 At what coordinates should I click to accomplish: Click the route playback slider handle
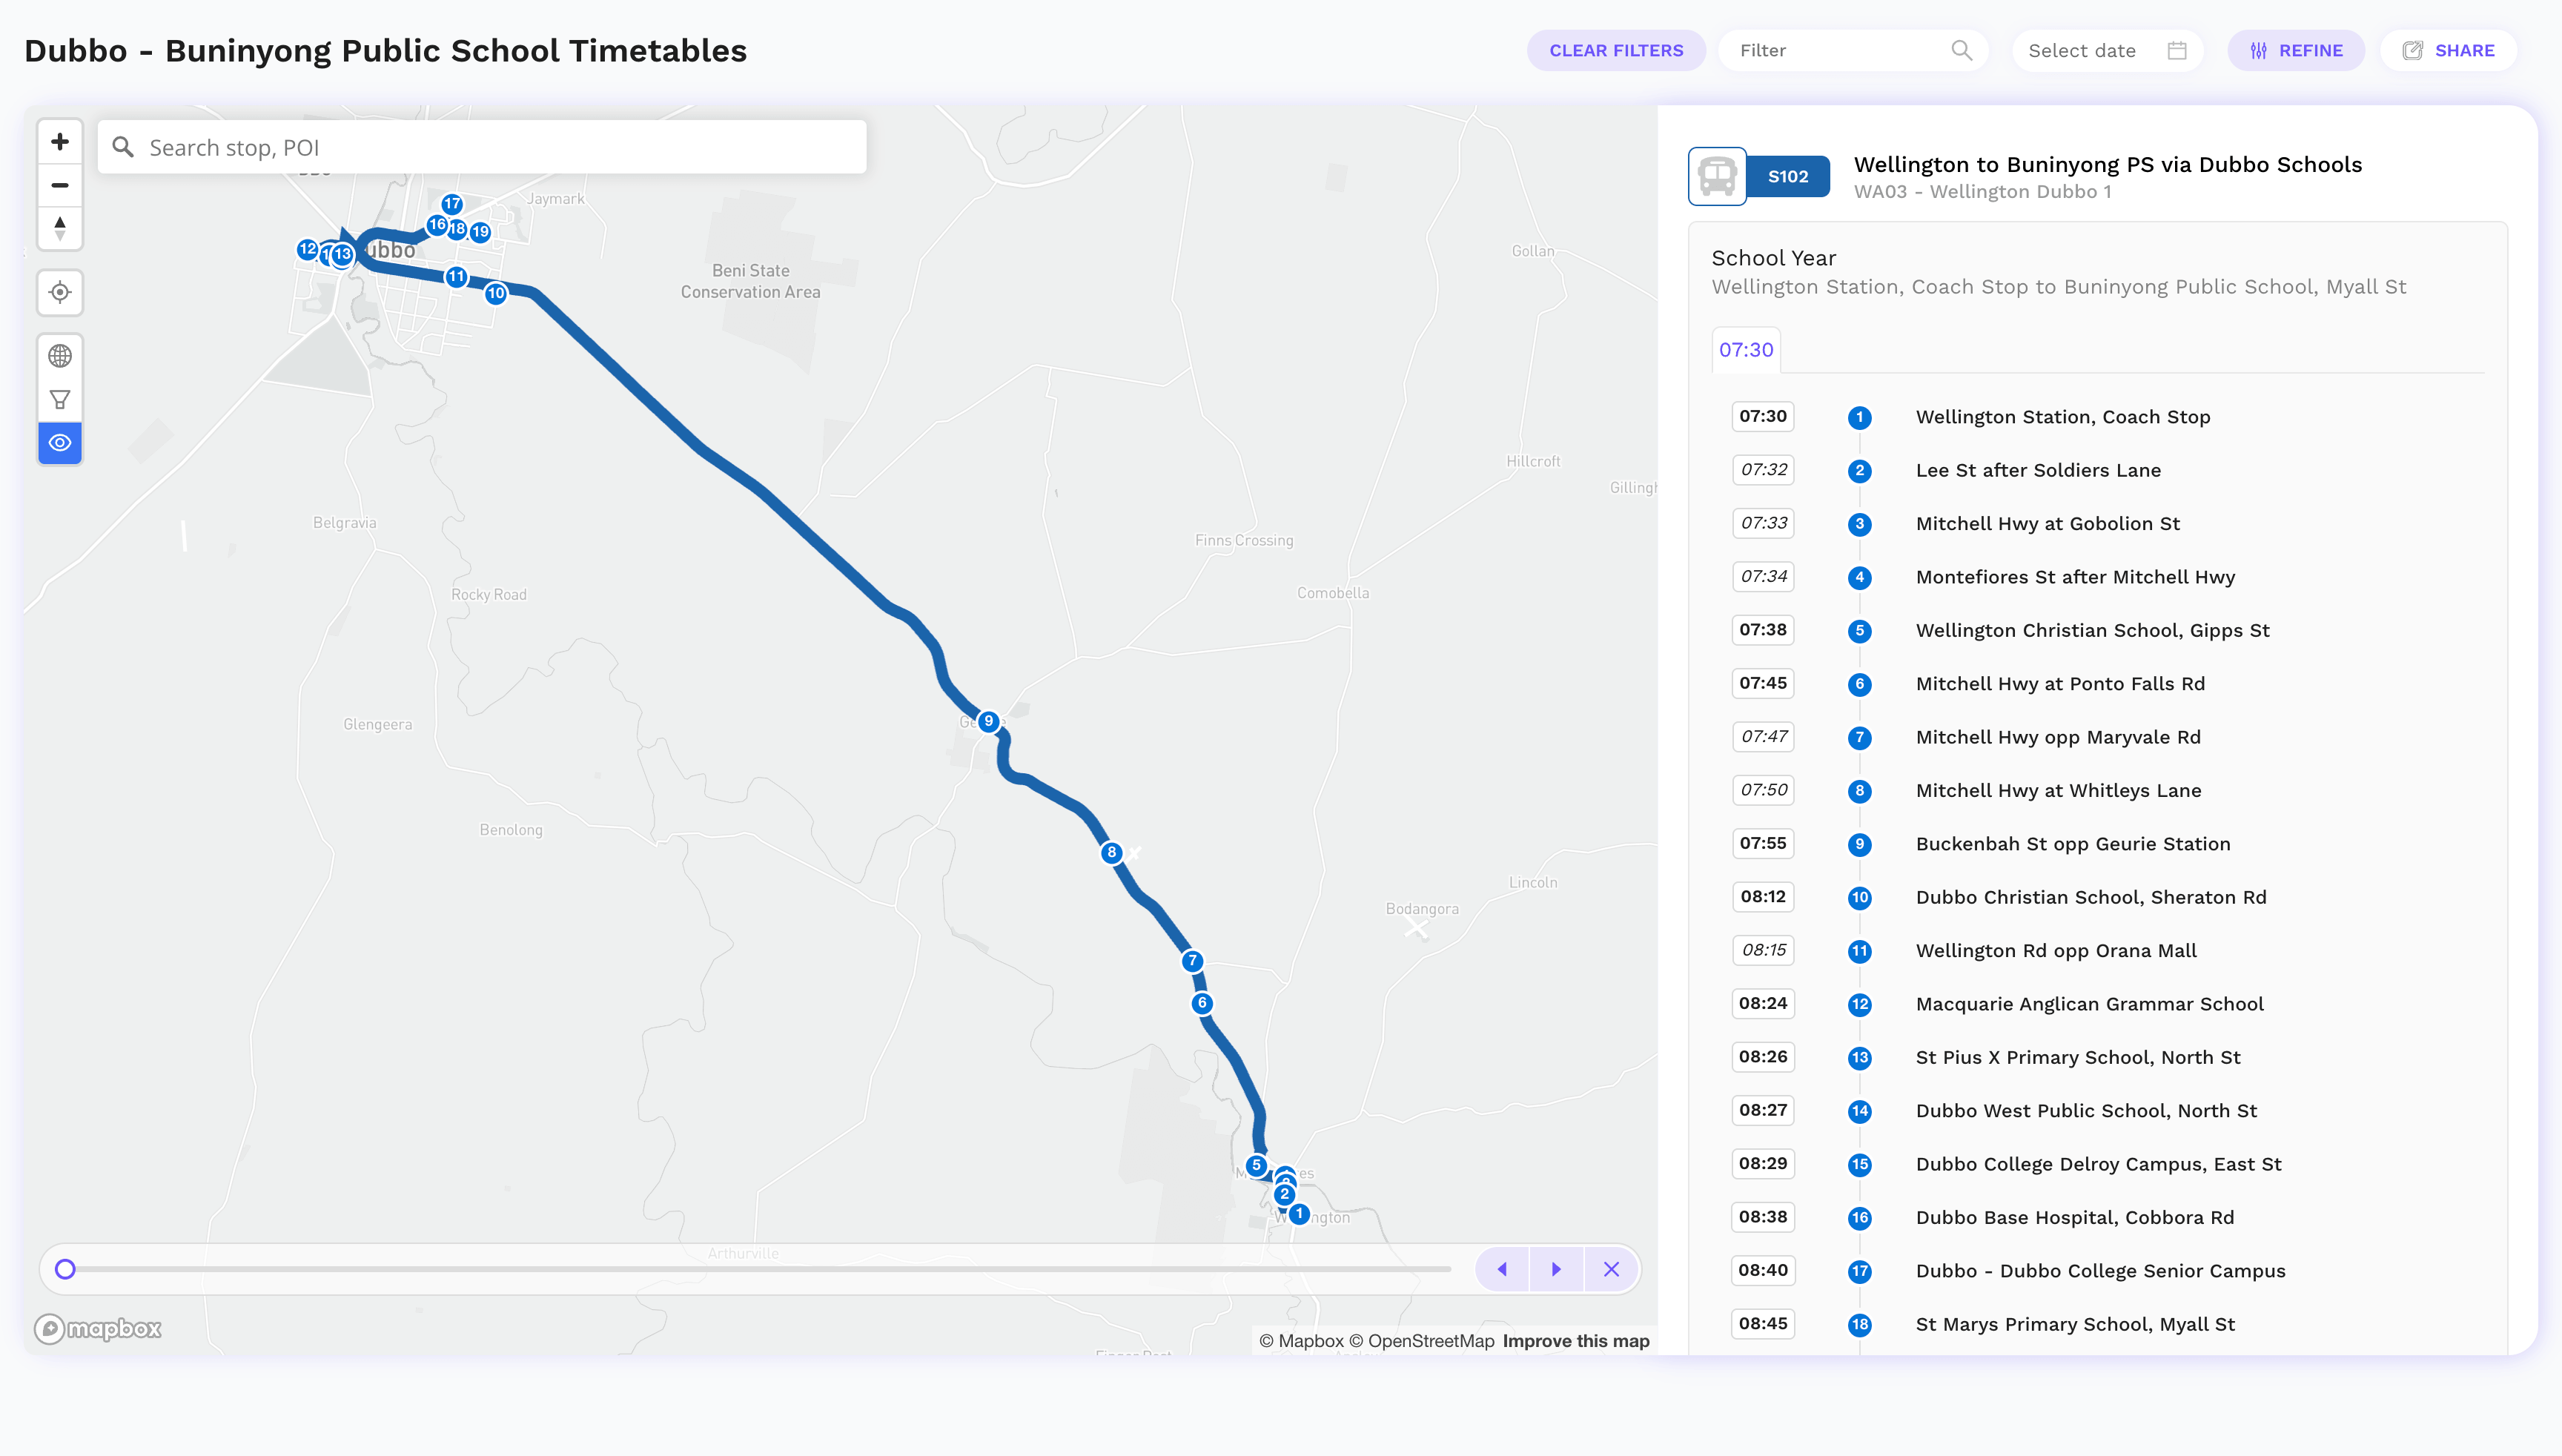[65, 1269]
